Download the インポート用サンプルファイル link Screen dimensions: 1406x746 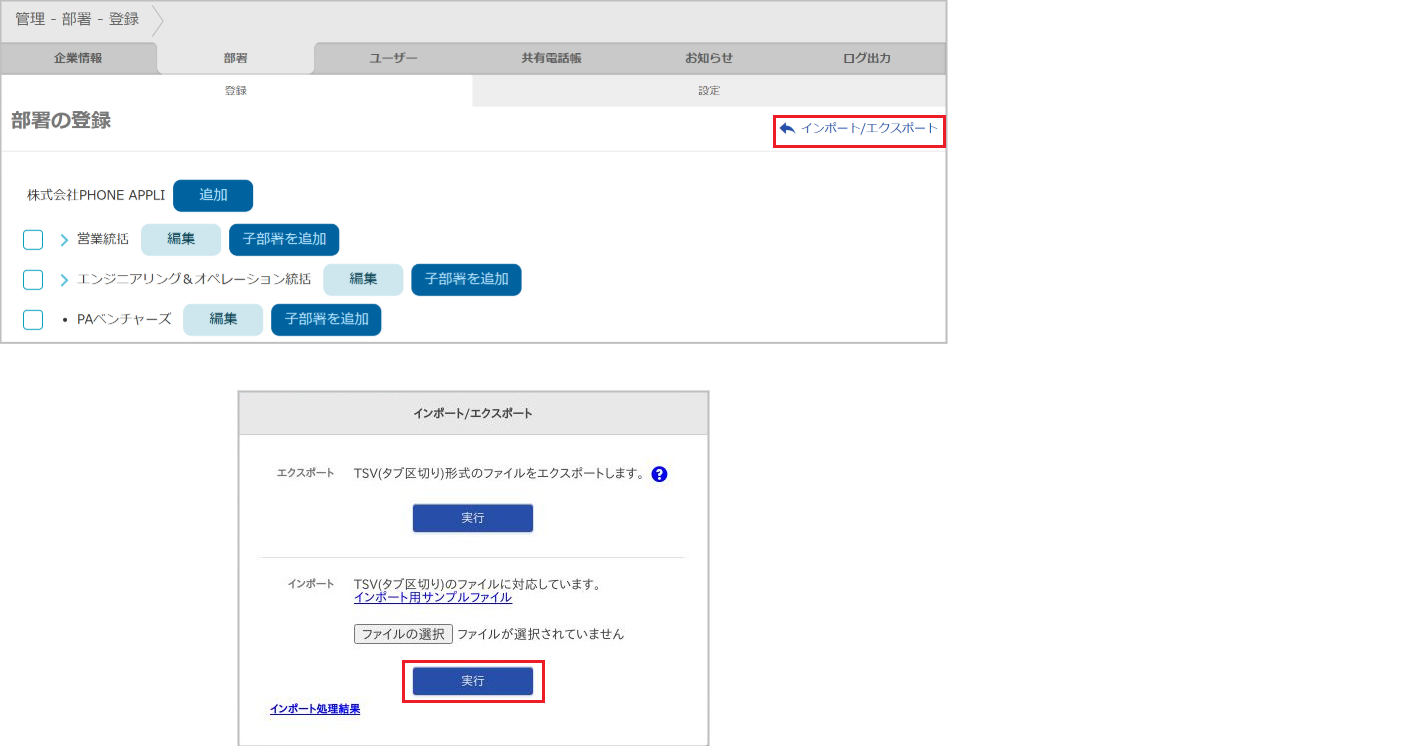(x=433, y=598)
